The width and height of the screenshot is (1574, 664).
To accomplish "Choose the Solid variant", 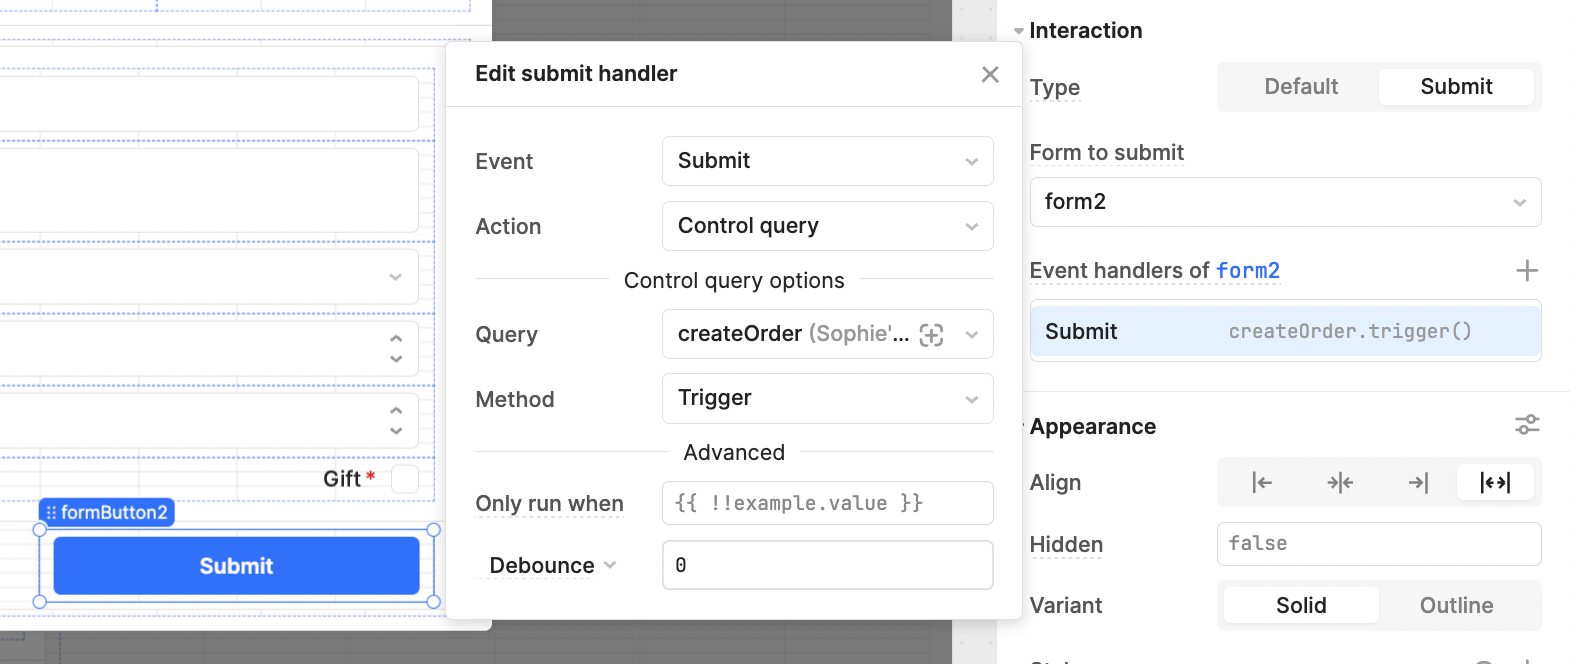I will 1300,605.
